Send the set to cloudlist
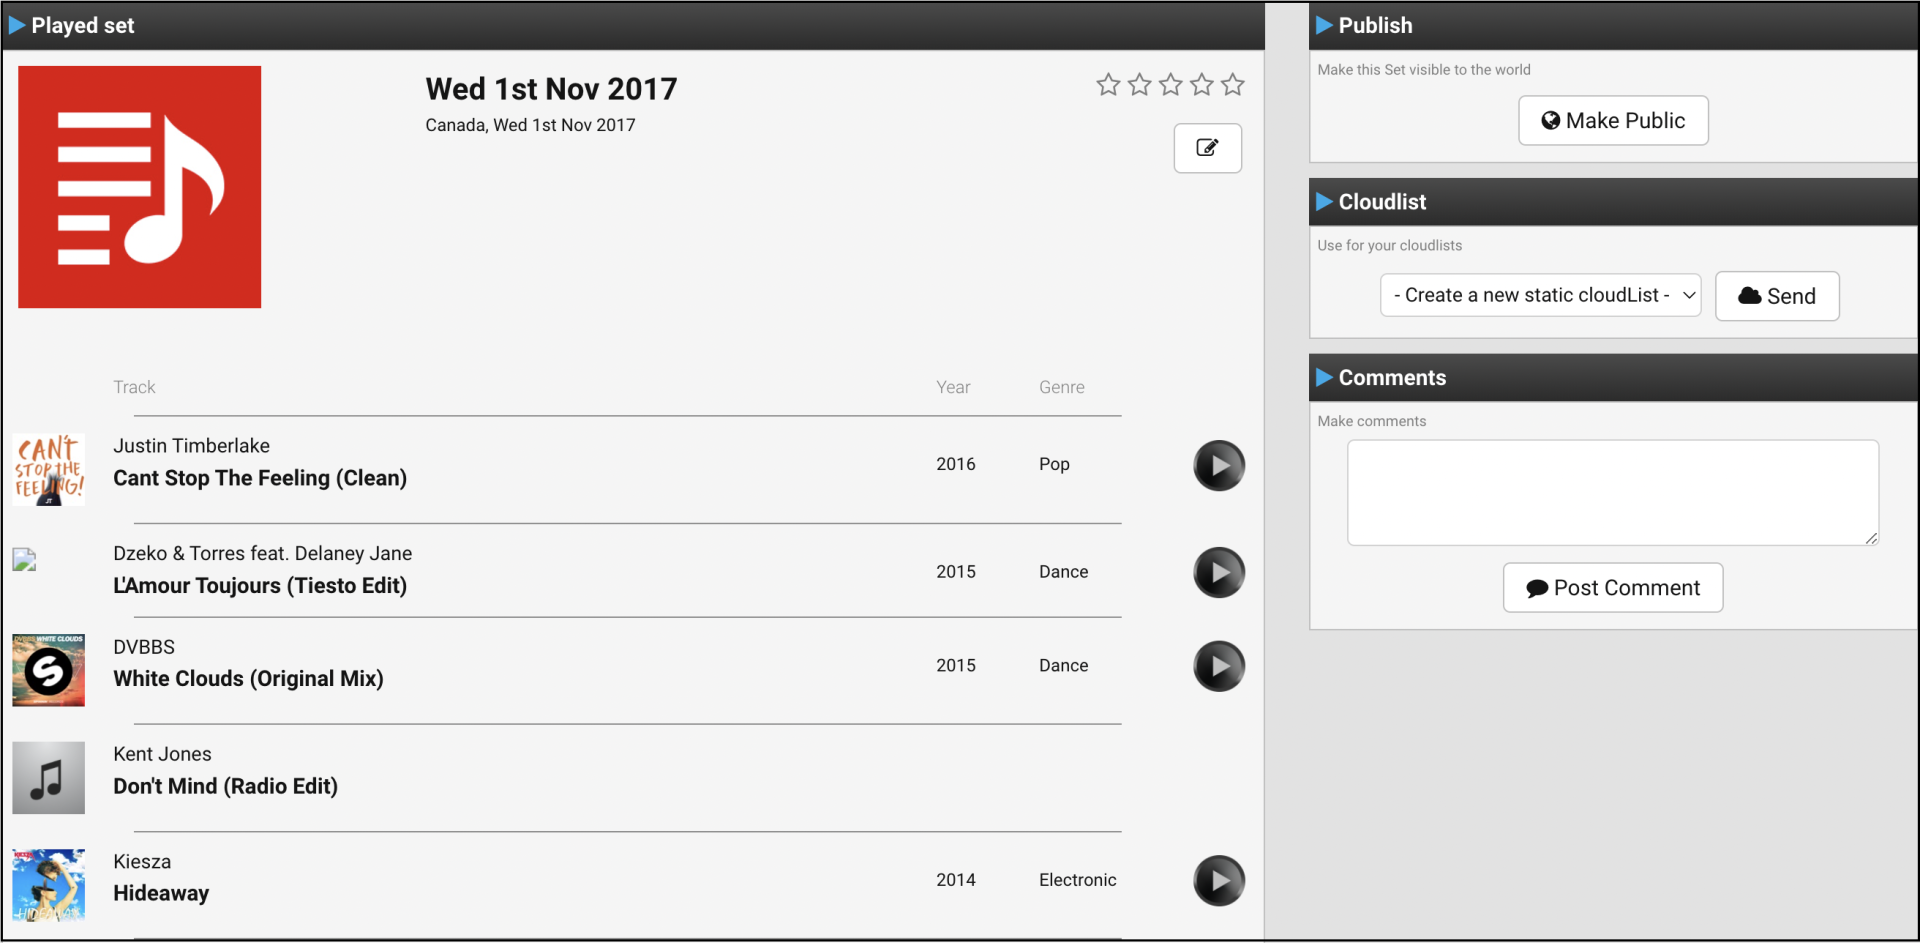1920x943 pixels. pos(1776,296)
